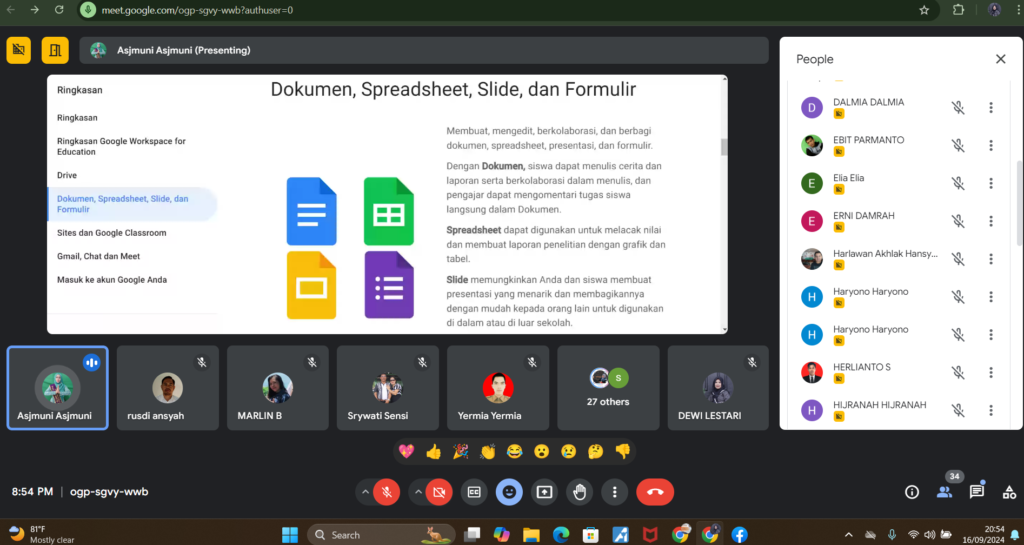
Task: Open Ringkasan Google Workspace for Education section
Action: 121,146
